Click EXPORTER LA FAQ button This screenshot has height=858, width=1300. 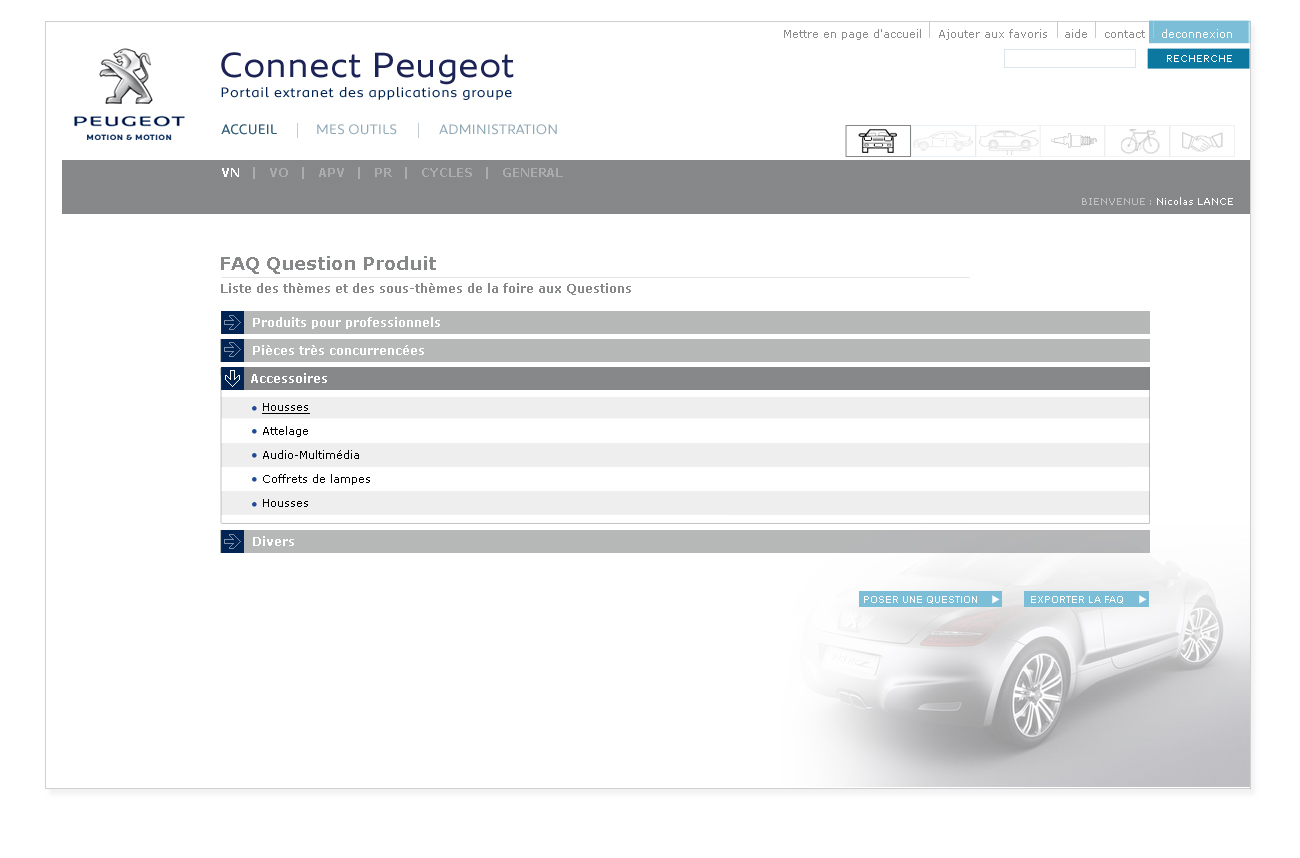point(1086,600)
